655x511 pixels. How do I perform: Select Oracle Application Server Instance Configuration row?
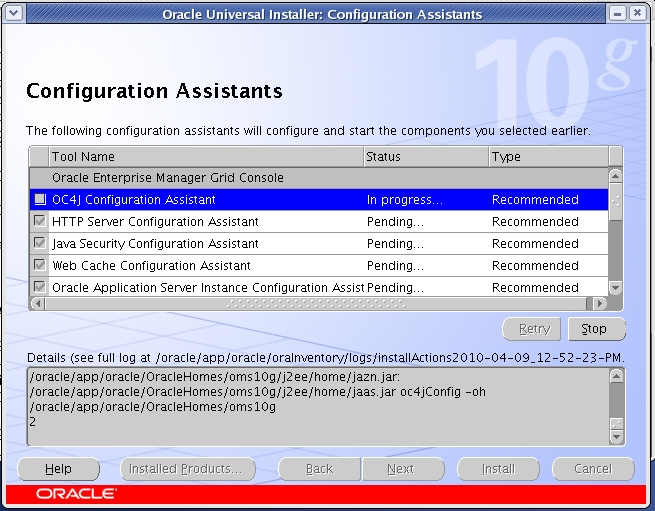tap(319, 287)
